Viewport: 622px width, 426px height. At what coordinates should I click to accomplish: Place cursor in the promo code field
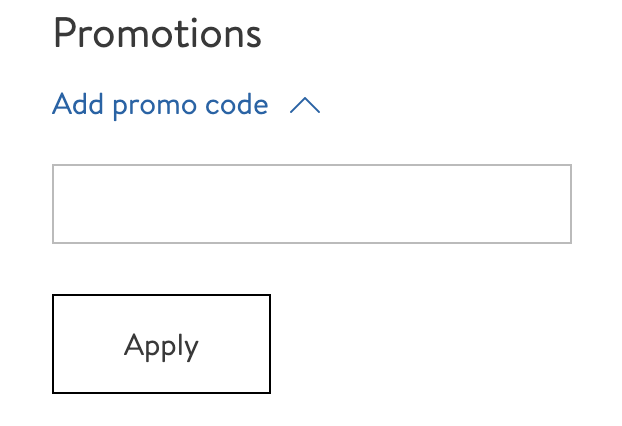[311, 204]
